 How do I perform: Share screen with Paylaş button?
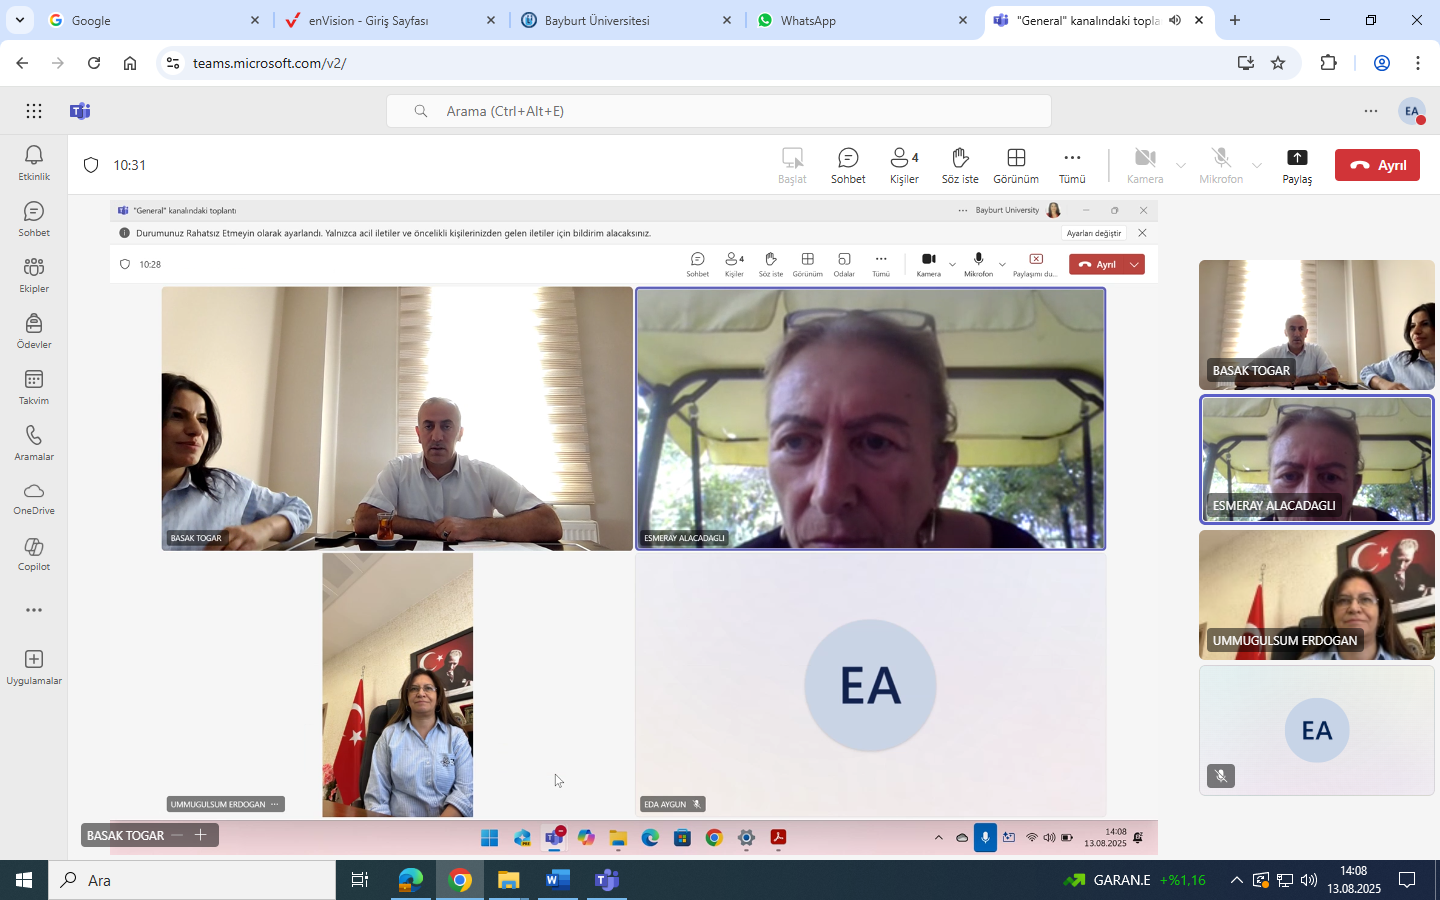pos(1297,165)
